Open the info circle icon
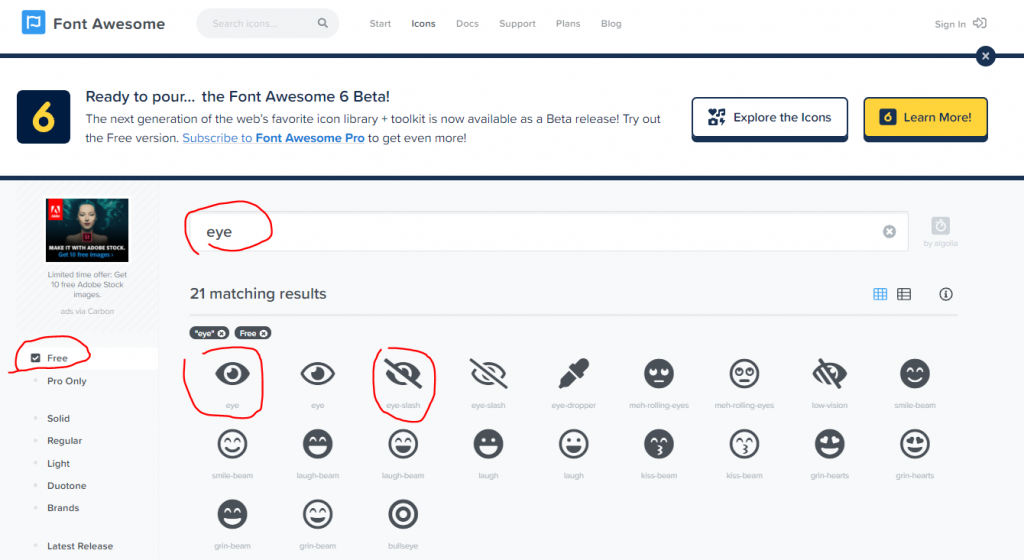The image size is (1024, 560). [946, 294]
